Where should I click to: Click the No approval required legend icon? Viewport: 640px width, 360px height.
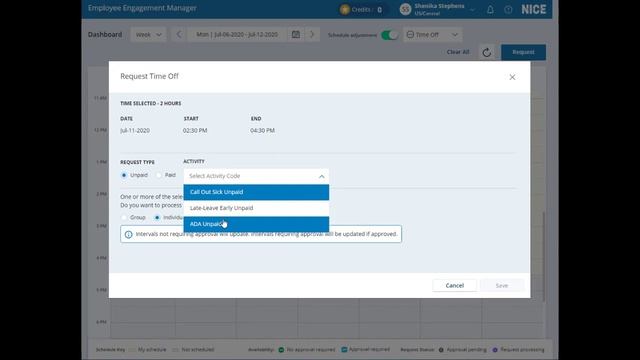click(x=281, y=350)
